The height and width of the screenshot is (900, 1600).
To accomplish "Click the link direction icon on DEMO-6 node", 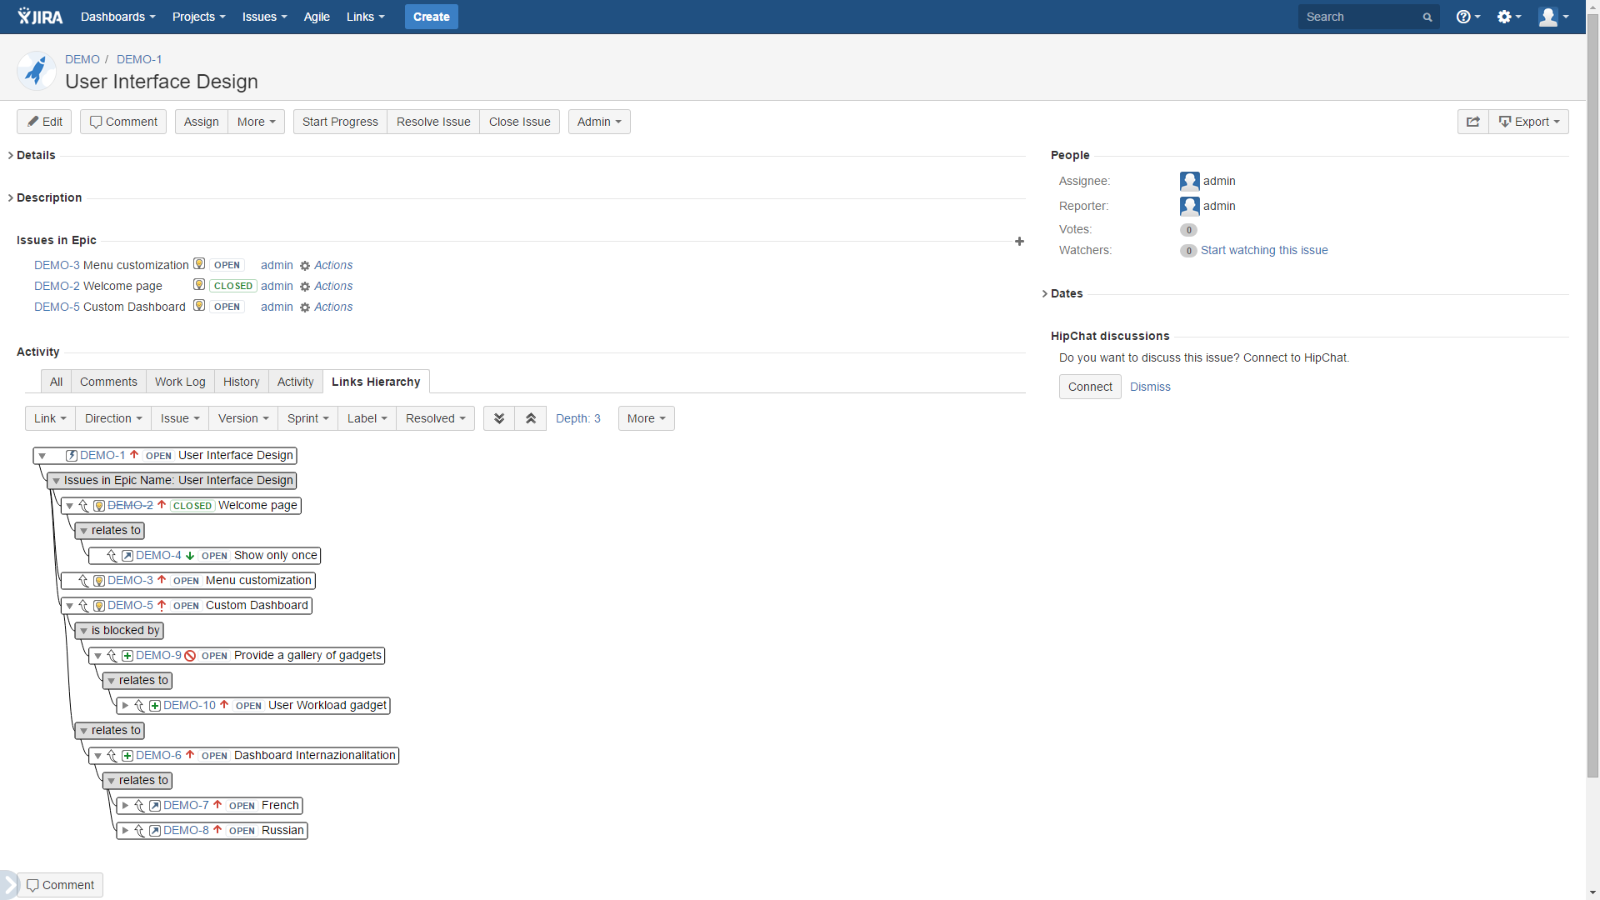I will 112,756.
